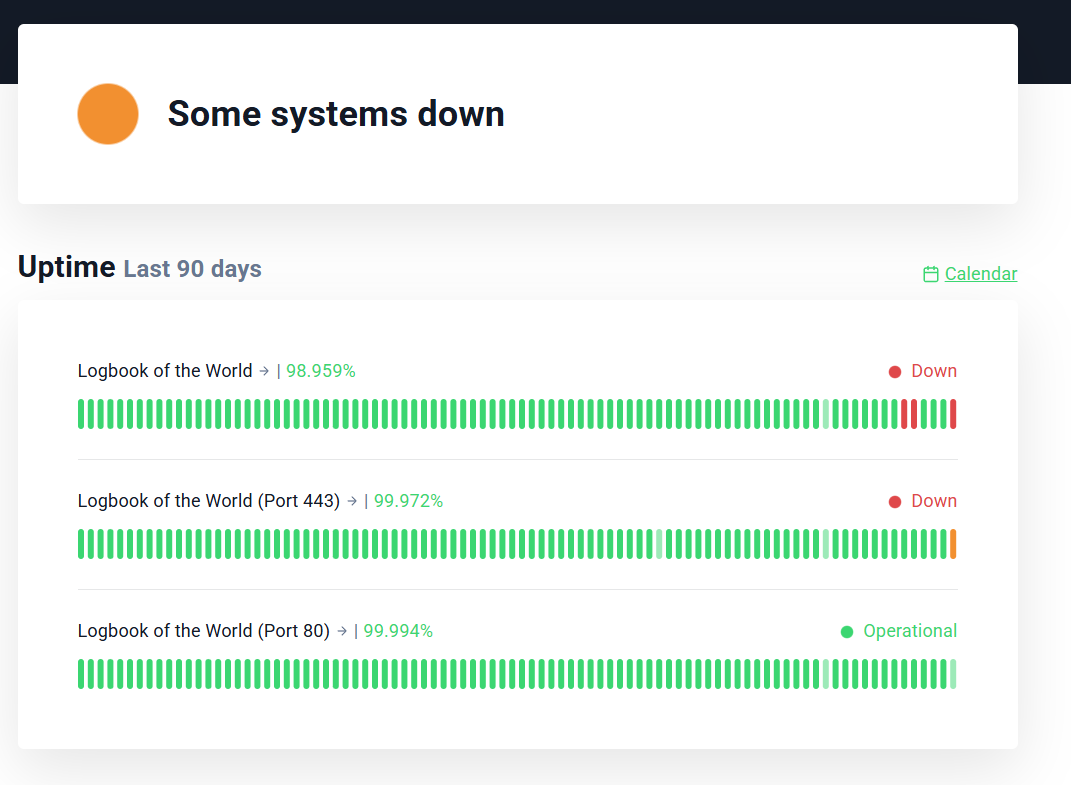1071x785 pixels.
Task: Open the Logbook of the World monitor link
Action: 165,371
